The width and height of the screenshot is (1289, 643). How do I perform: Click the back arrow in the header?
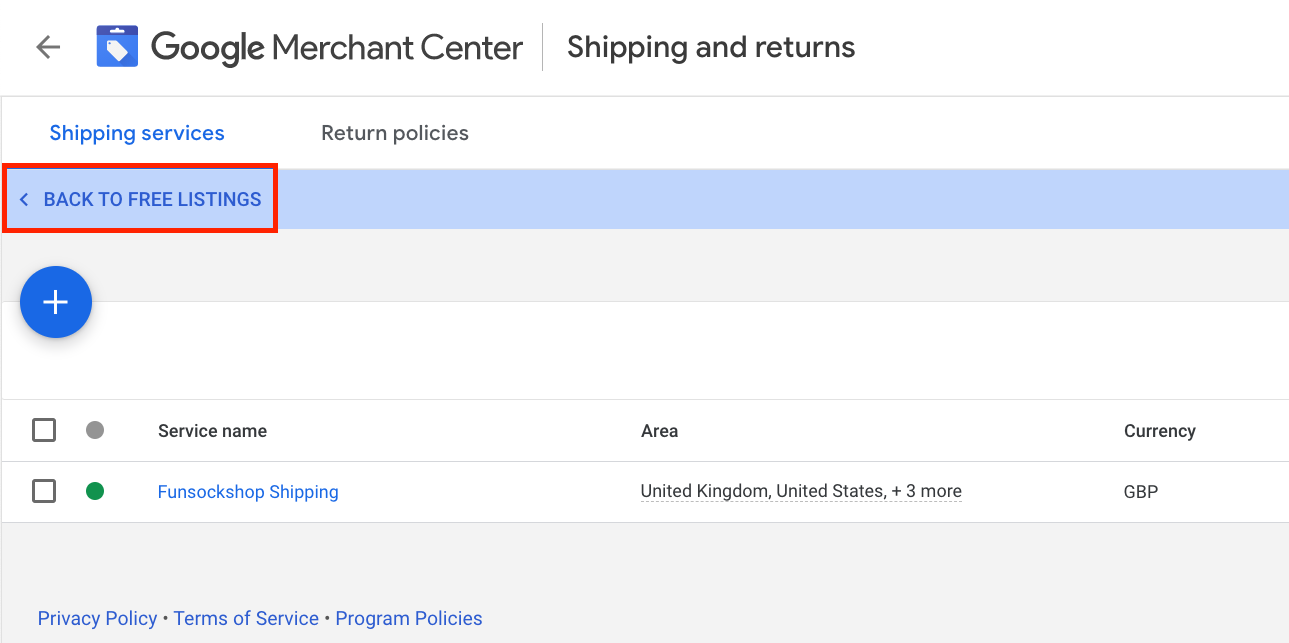pyautogui.click(x=48, y=47)
